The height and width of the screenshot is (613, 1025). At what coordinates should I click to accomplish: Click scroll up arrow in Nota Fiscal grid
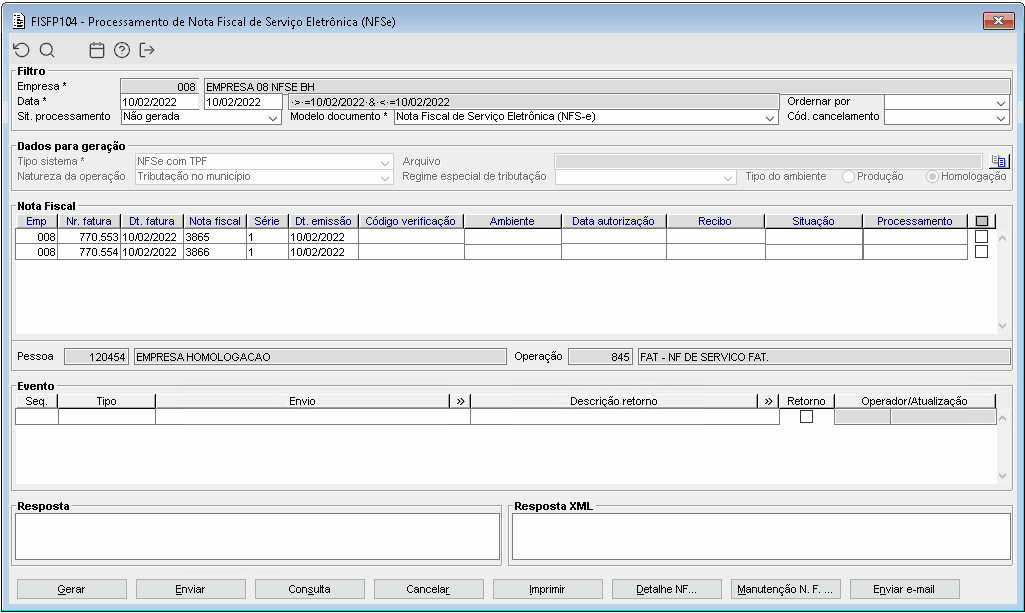(x=1003, y=238)
